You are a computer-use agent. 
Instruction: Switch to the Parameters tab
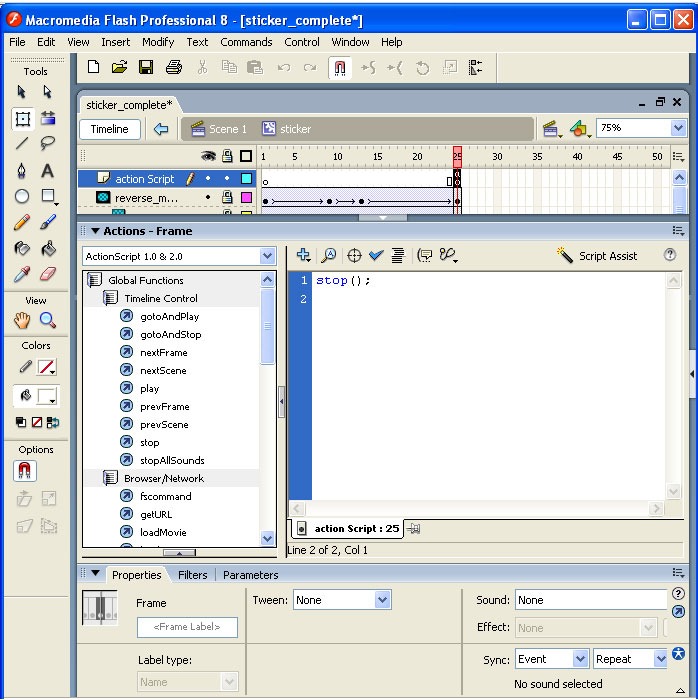[x=250, y=575]
